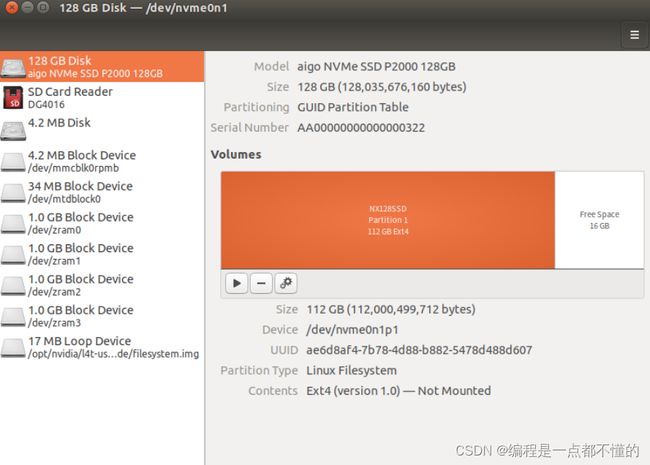Mount the selected partition with the play button
Viewport: 650px width, 465px height.
pos(237,283)
